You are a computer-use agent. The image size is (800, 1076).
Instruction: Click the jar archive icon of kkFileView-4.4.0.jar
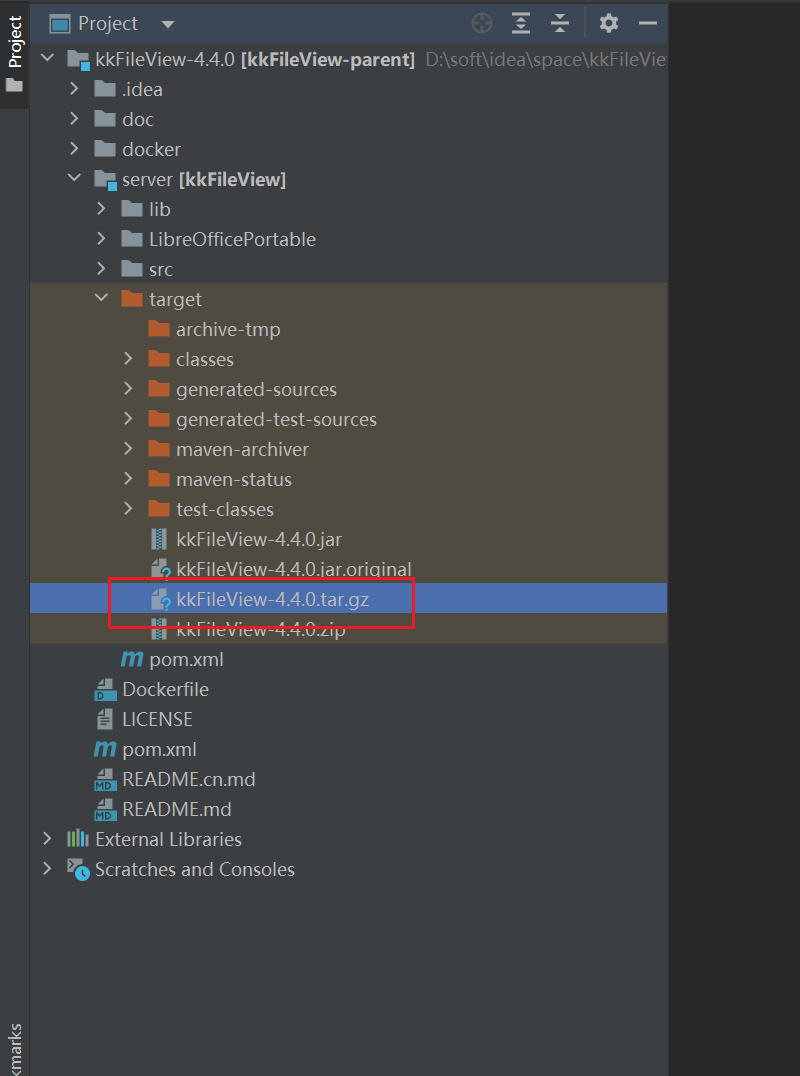[159, 539]
